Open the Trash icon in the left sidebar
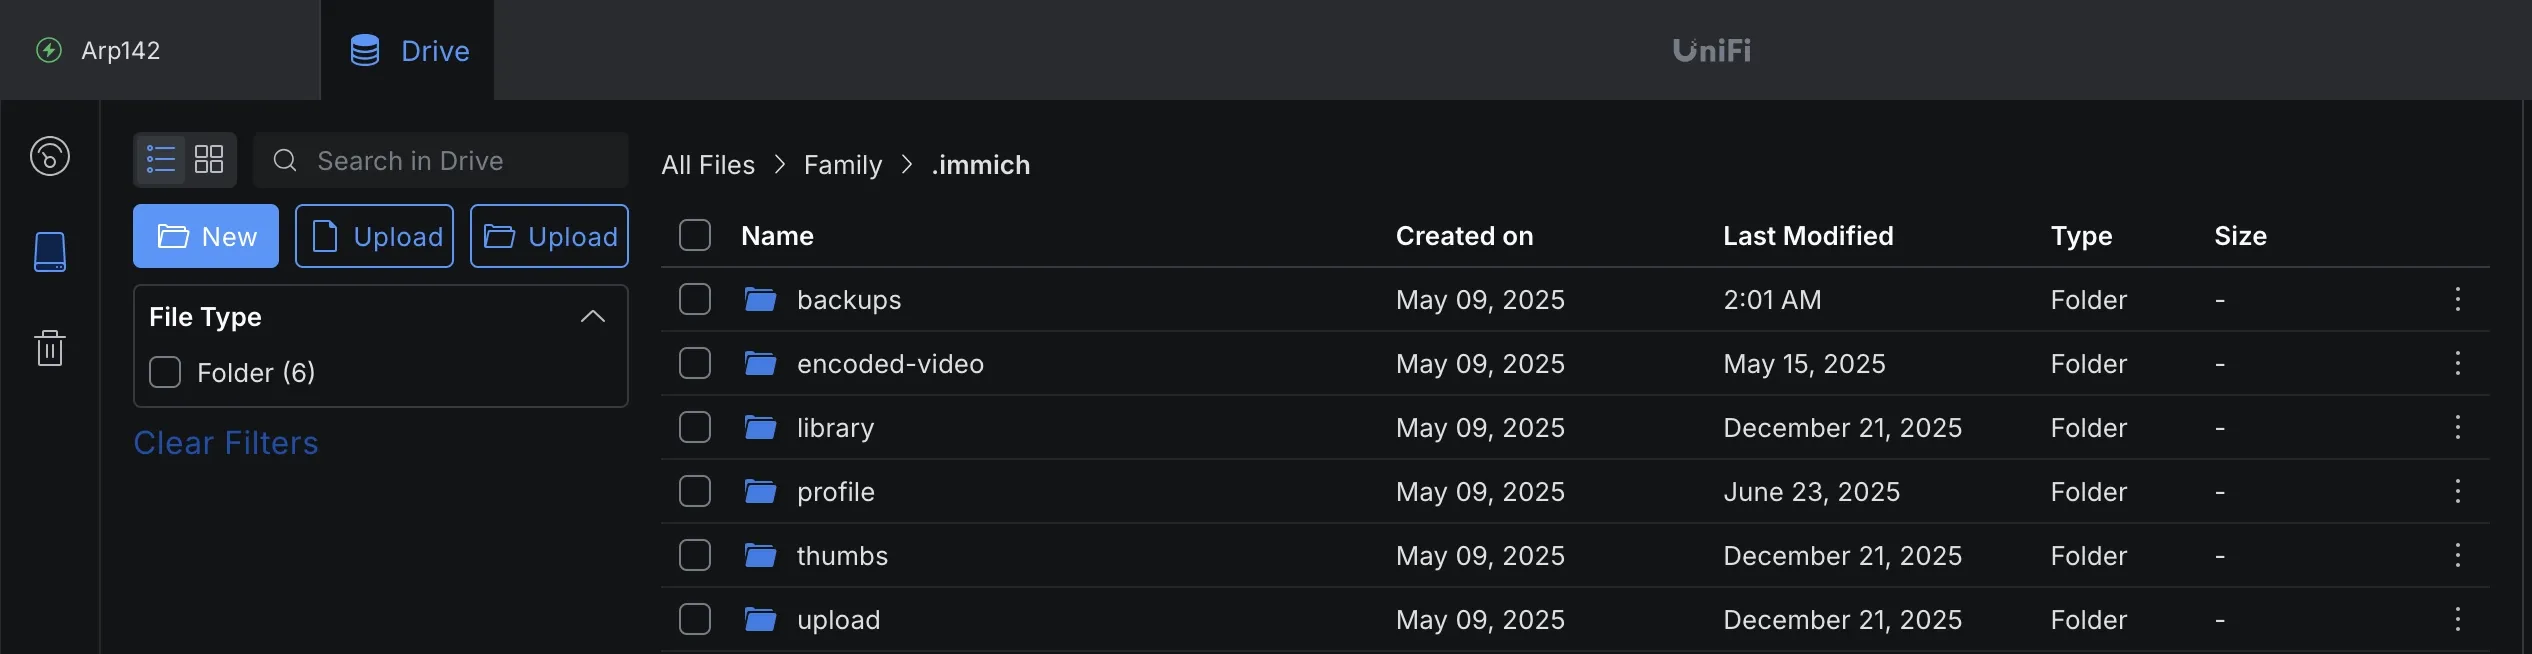 point(51,348)
